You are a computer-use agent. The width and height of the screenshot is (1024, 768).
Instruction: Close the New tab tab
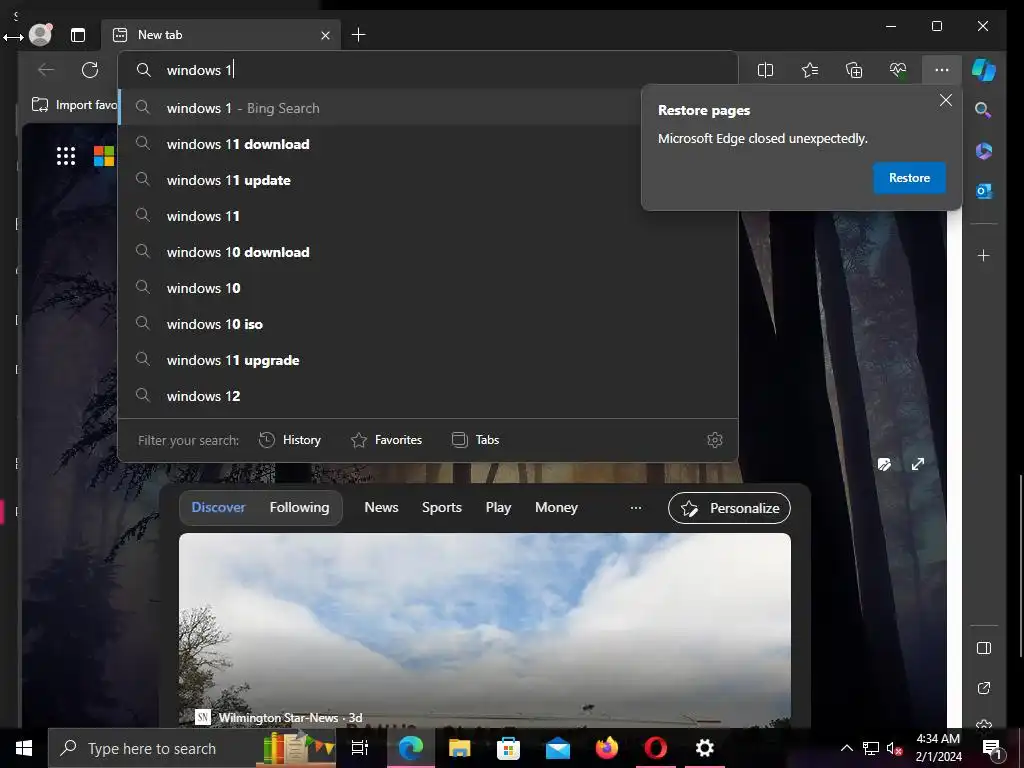(325, 35)
